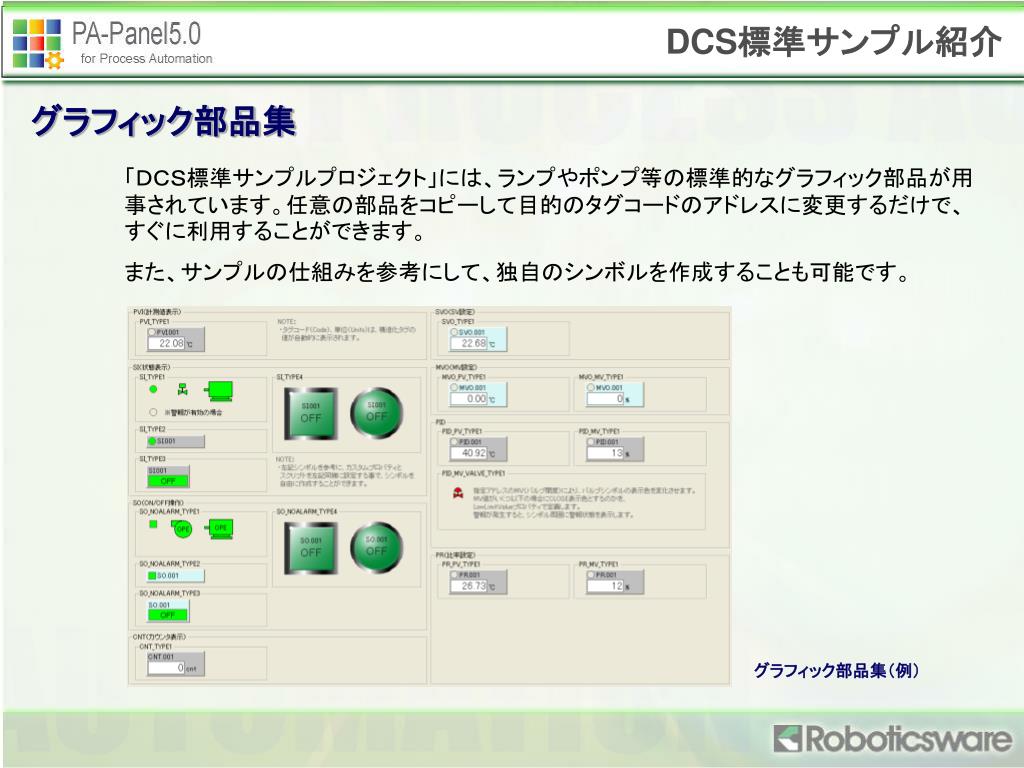Select the PID.001 radio in PID_MV_TYPE1
Image resolution: width=1024 pixels, height=768 pixels.
click(591, 442)
